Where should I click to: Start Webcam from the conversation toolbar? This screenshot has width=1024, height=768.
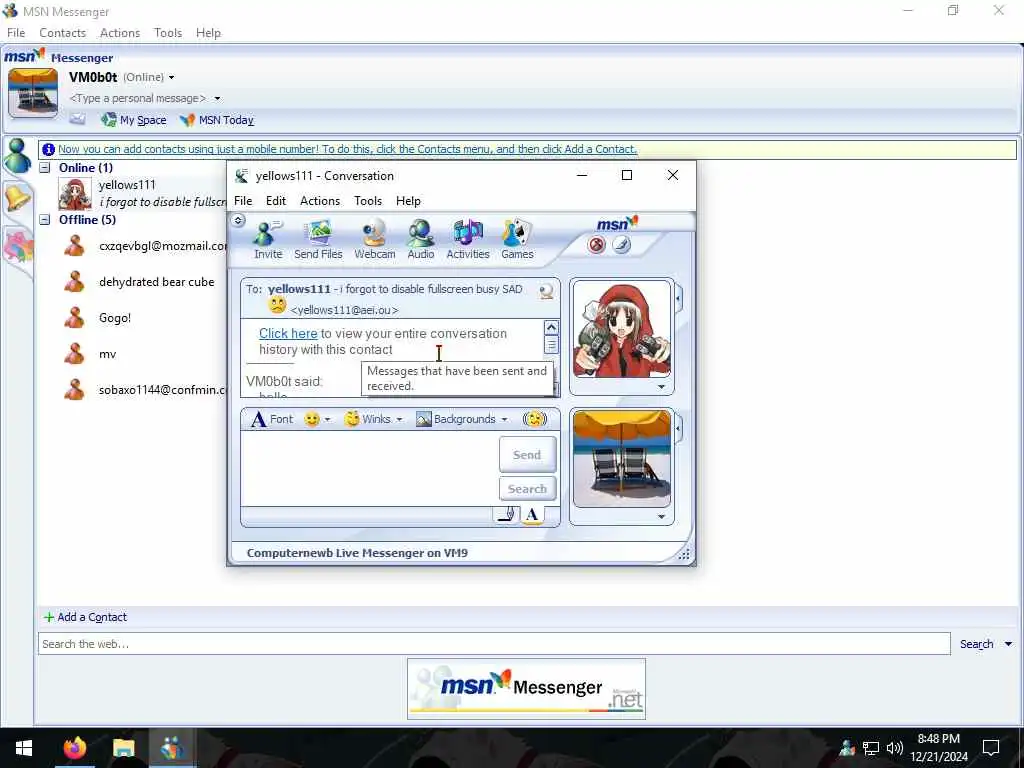click(374, 240)
